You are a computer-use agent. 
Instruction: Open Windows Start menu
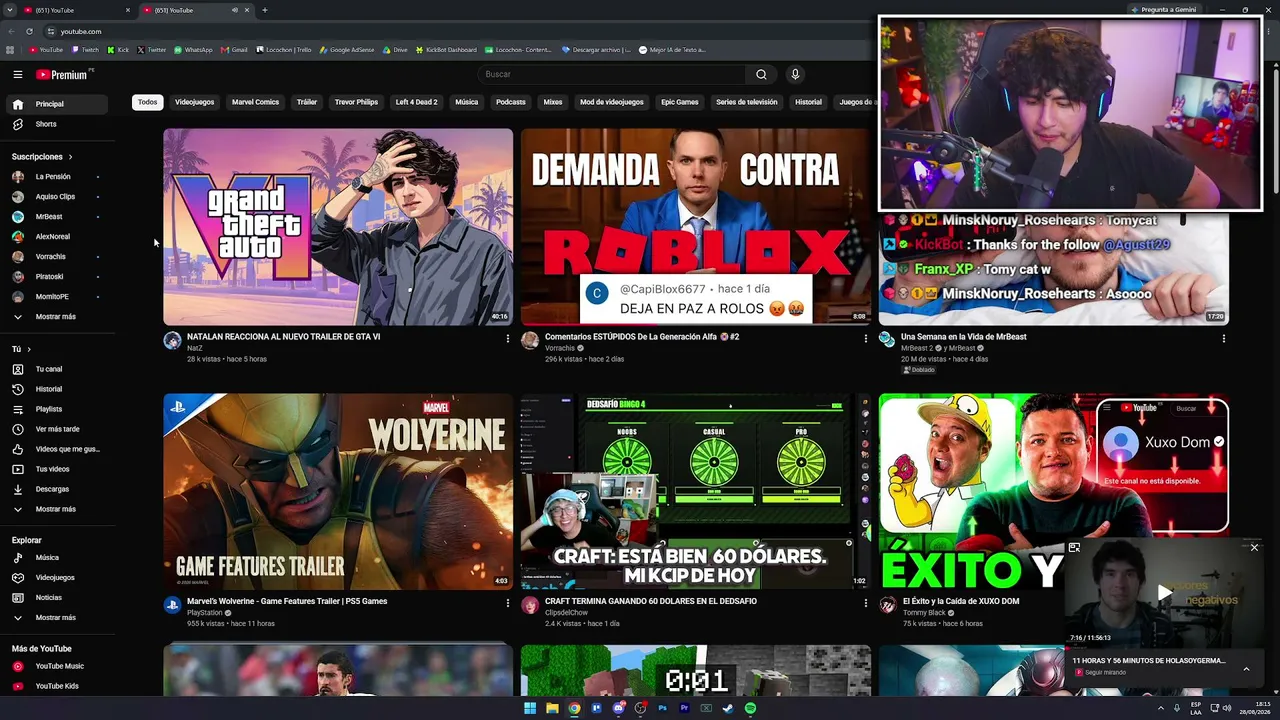click(x=530, y=708)
